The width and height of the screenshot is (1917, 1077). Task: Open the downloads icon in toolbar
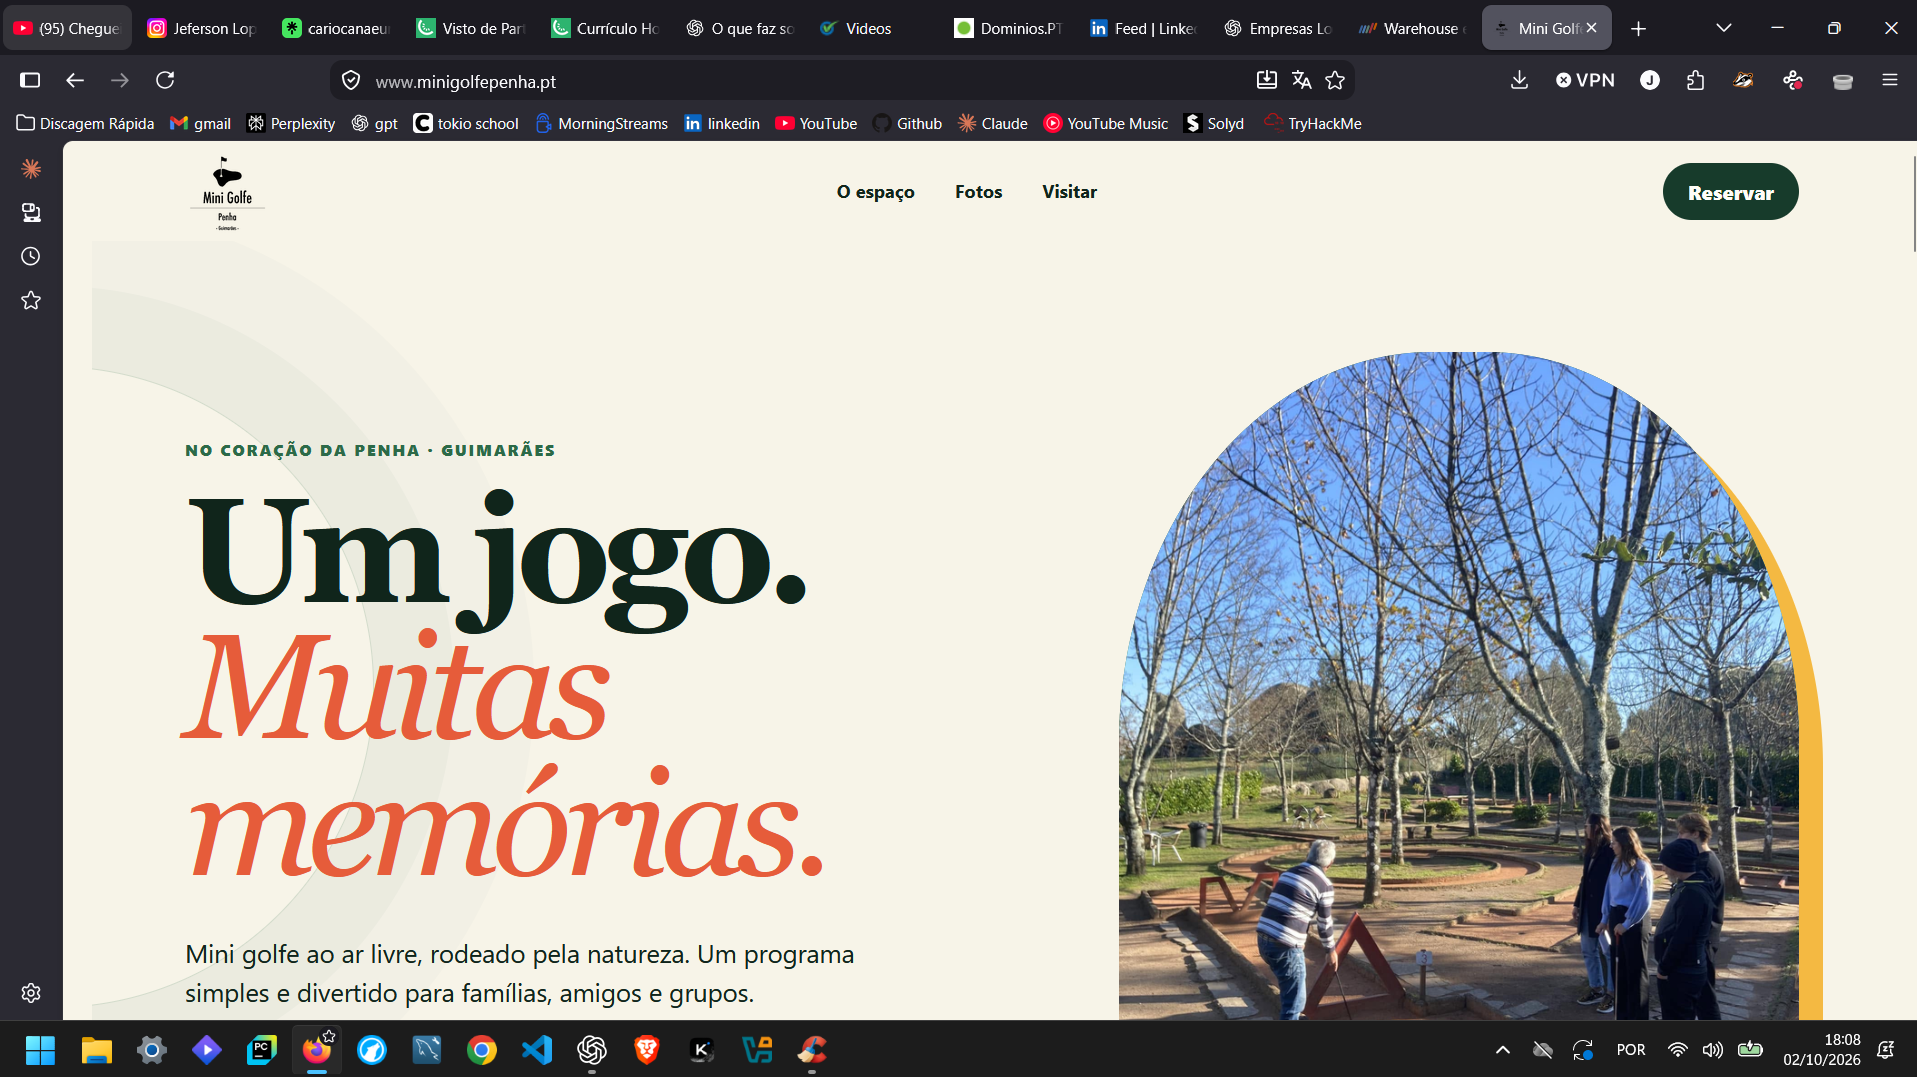[1519, 80]
